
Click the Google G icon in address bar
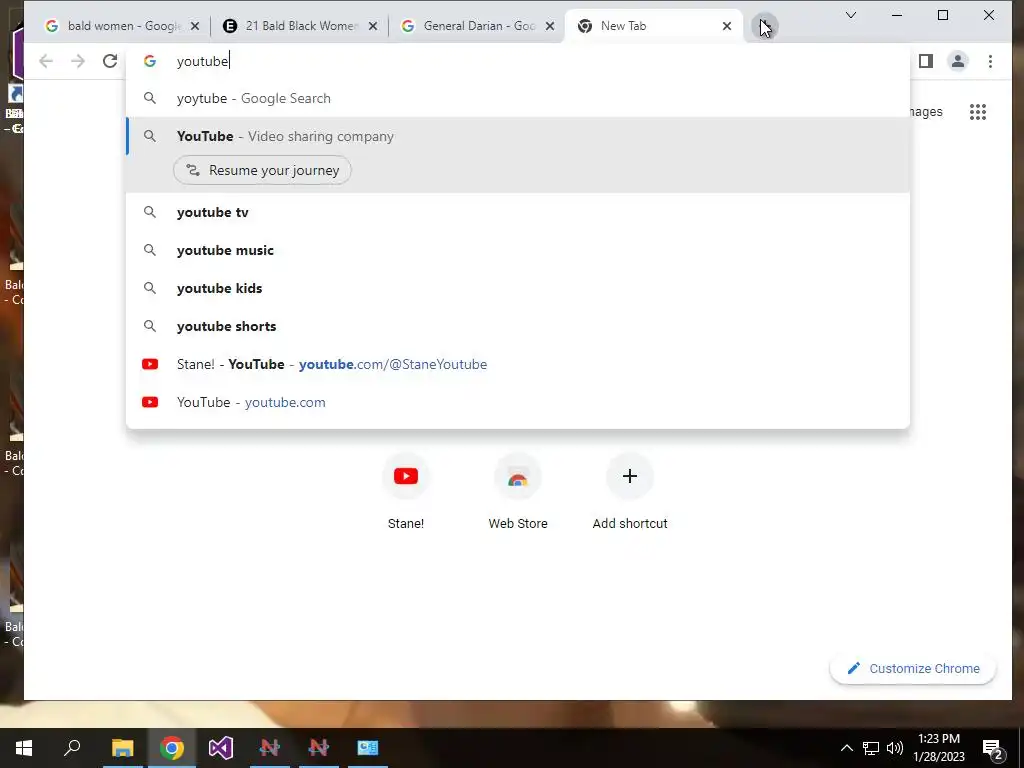(x=150, y=61)
